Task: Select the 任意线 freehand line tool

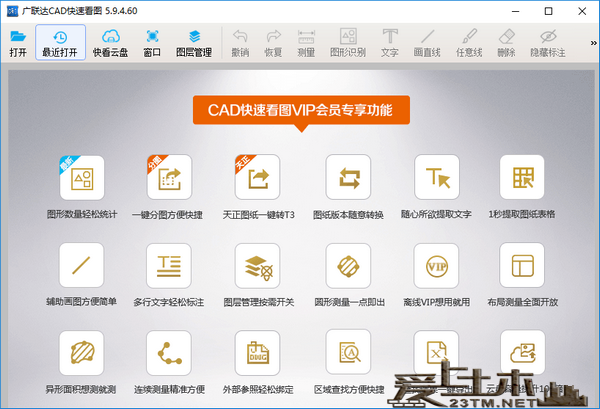Action: (469, 42)
